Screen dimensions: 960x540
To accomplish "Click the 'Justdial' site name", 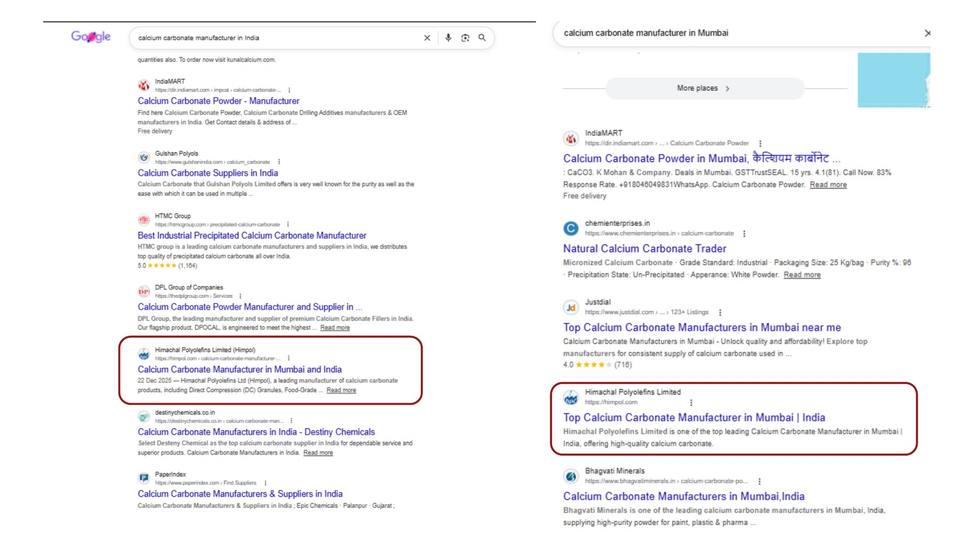I will coord(598,302).
